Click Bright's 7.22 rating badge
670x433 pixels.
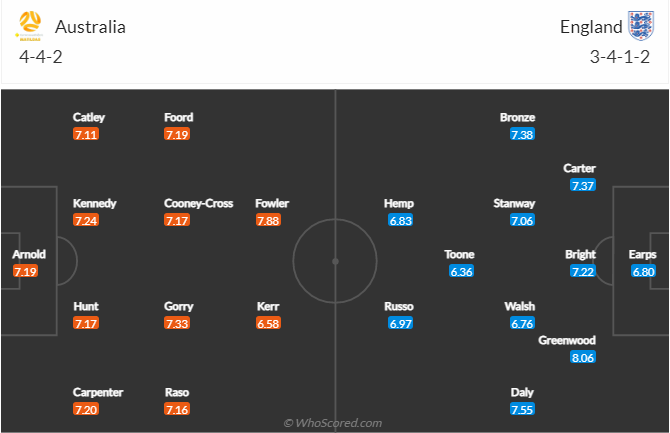point(583,272)
